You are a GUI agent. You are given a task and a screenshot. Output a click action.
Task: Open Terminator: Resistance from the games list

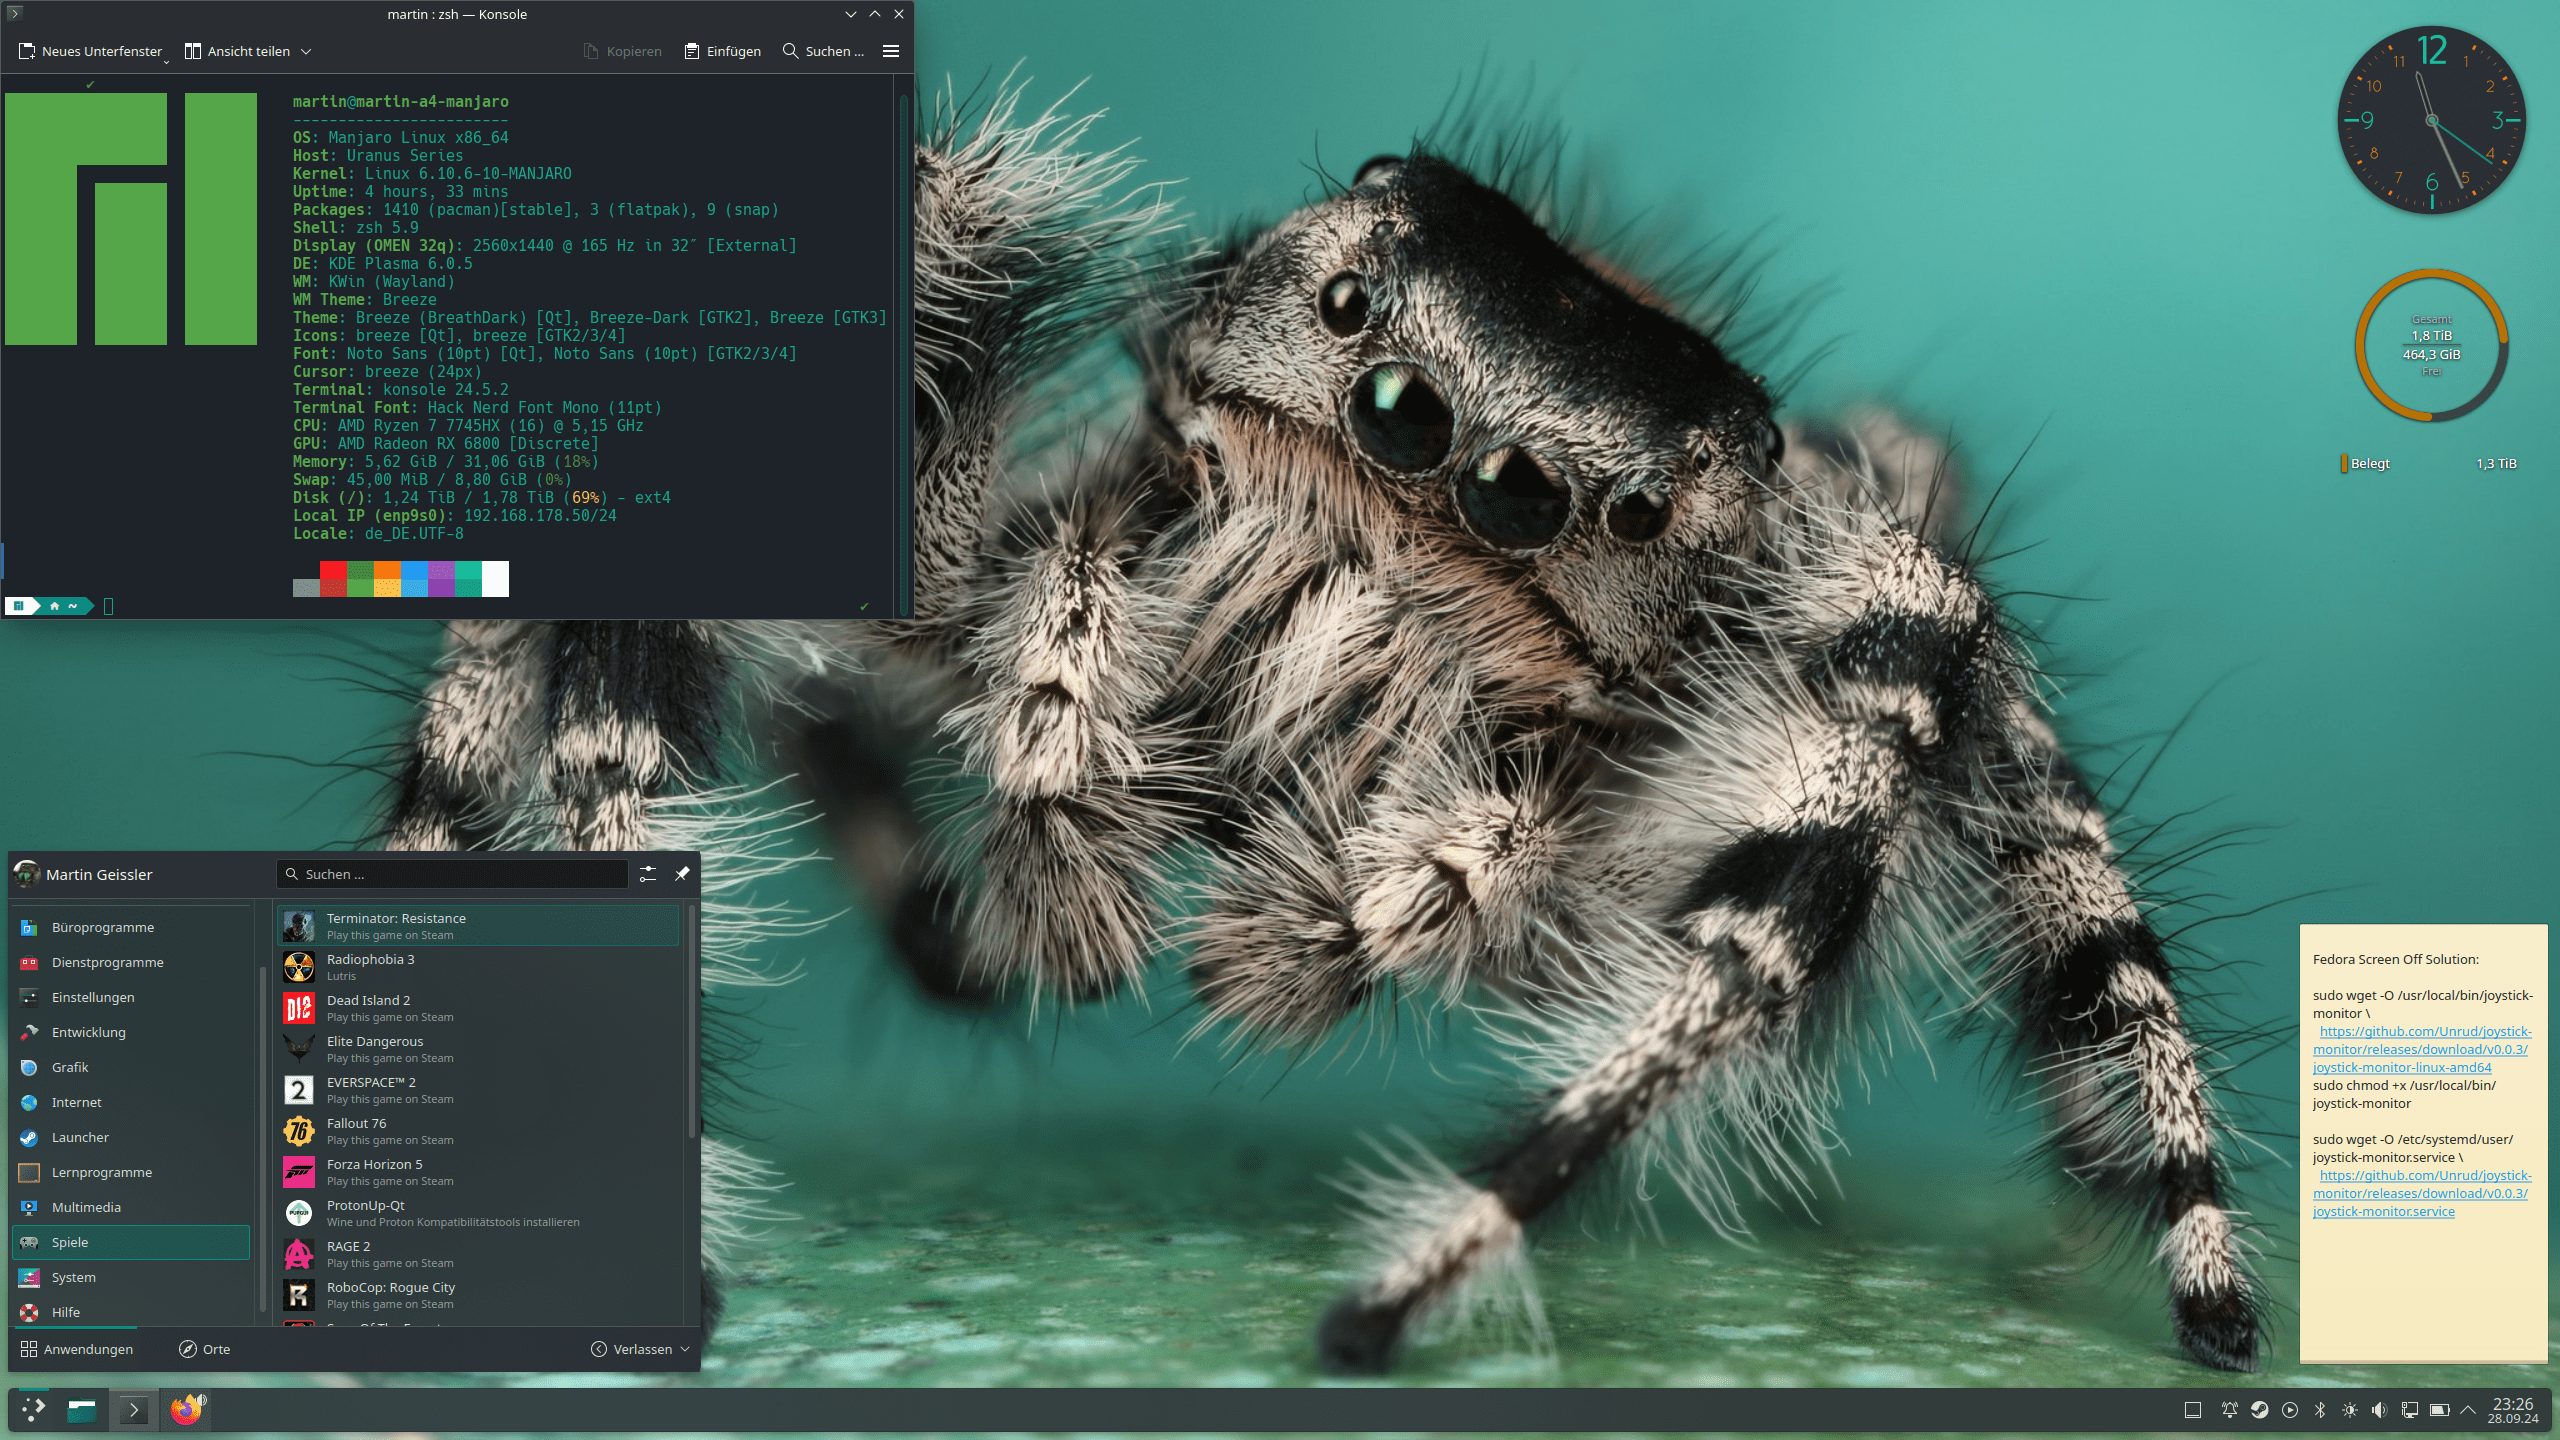click(478, 926)
